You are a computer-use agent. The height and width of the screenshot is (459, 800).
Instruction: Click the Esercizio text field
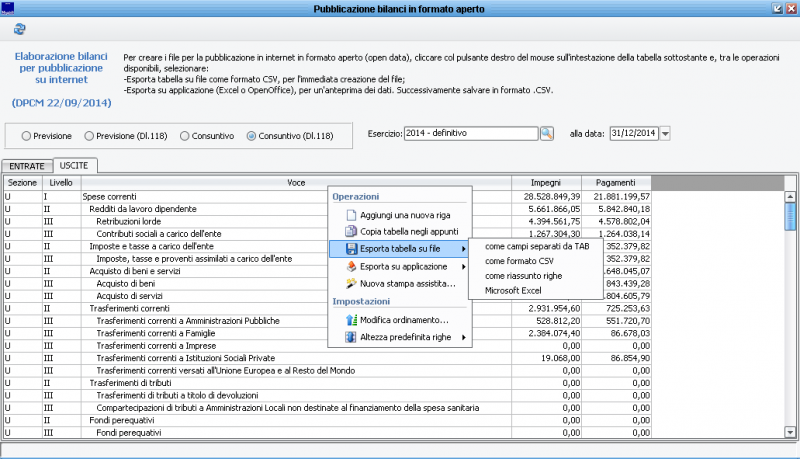click(470, 133)
